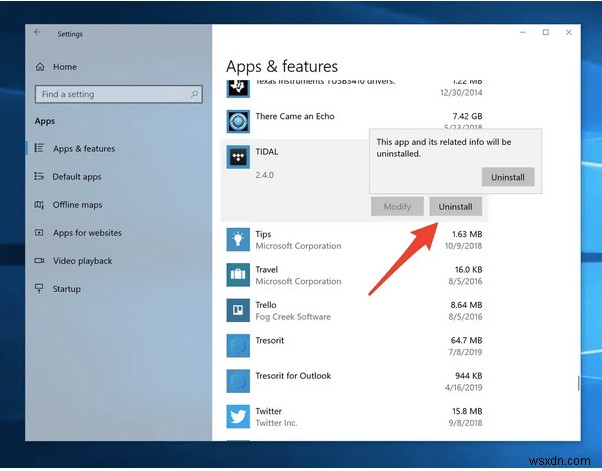602x471 pixels.
Task: Click the Uninstall button beside Modify
Action: click(455, 207)
